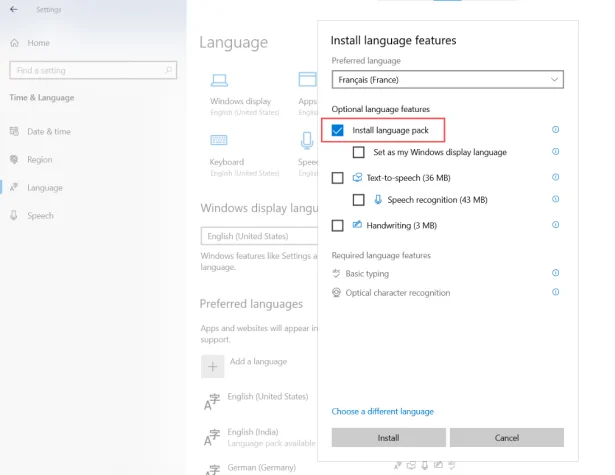Click the English (United States) language glyph icon
Image resolution: width=615 pixels, height=475 pixels.
pyautogui.click(x=212, y=402)
